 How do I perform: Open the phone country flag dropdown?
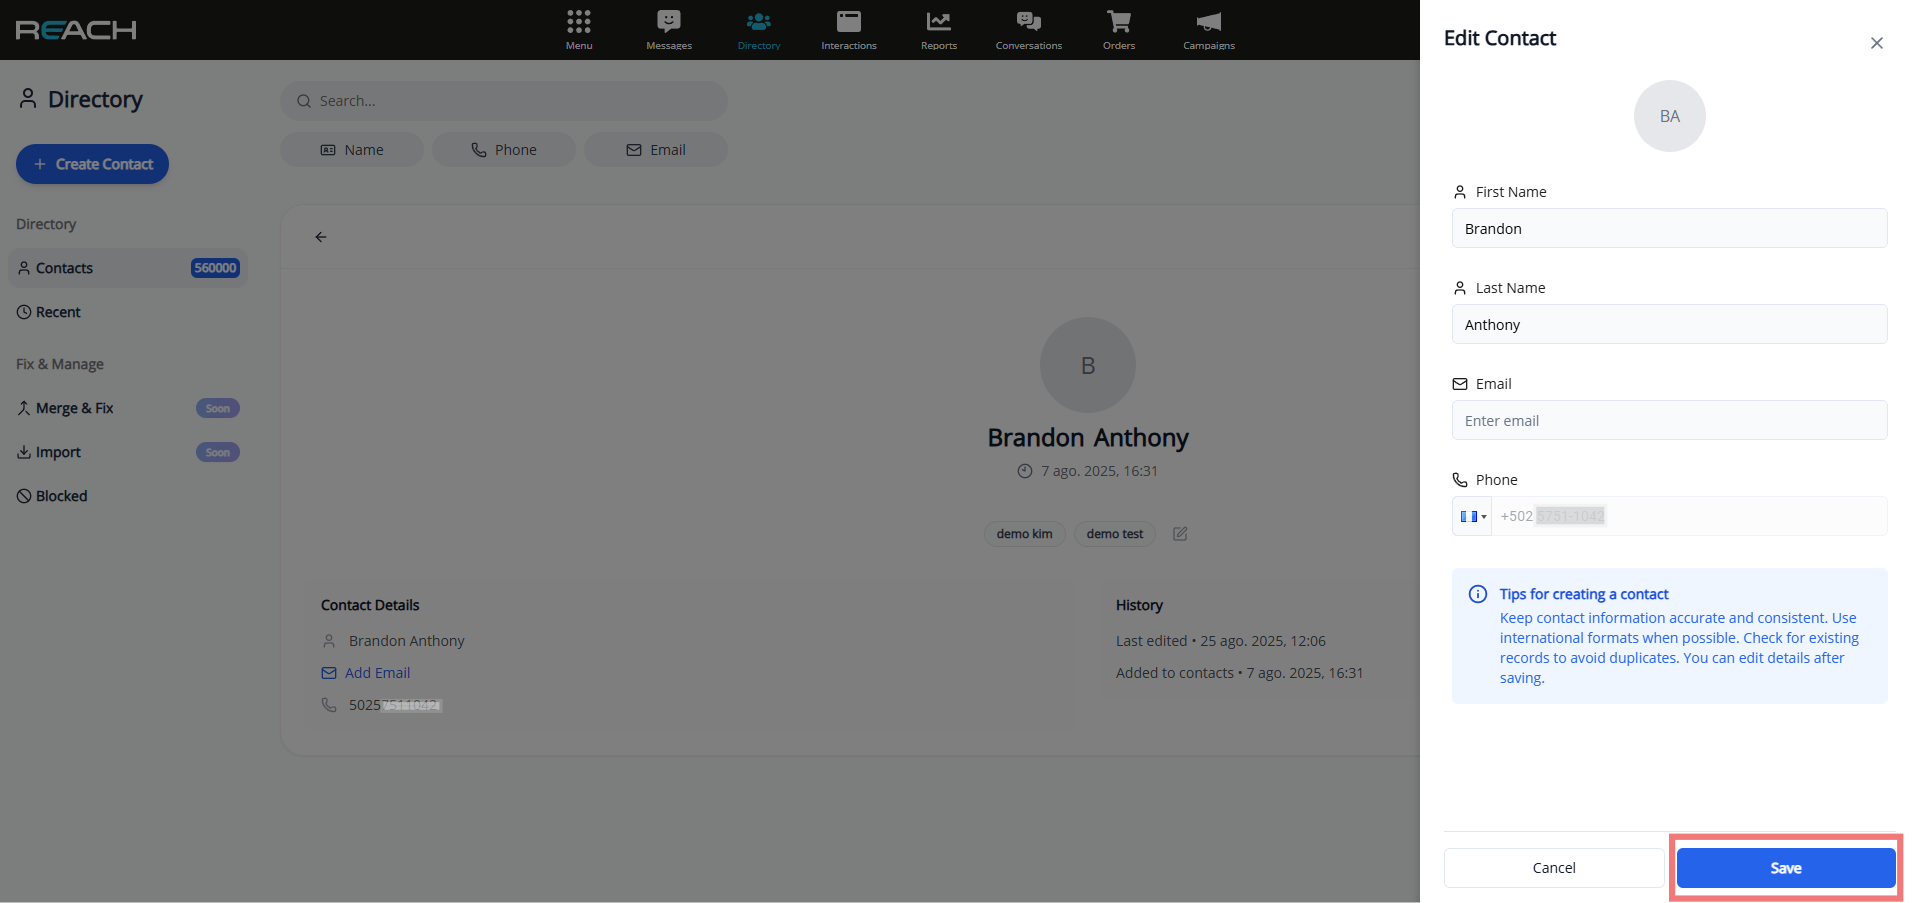[x=1472, y=516]
